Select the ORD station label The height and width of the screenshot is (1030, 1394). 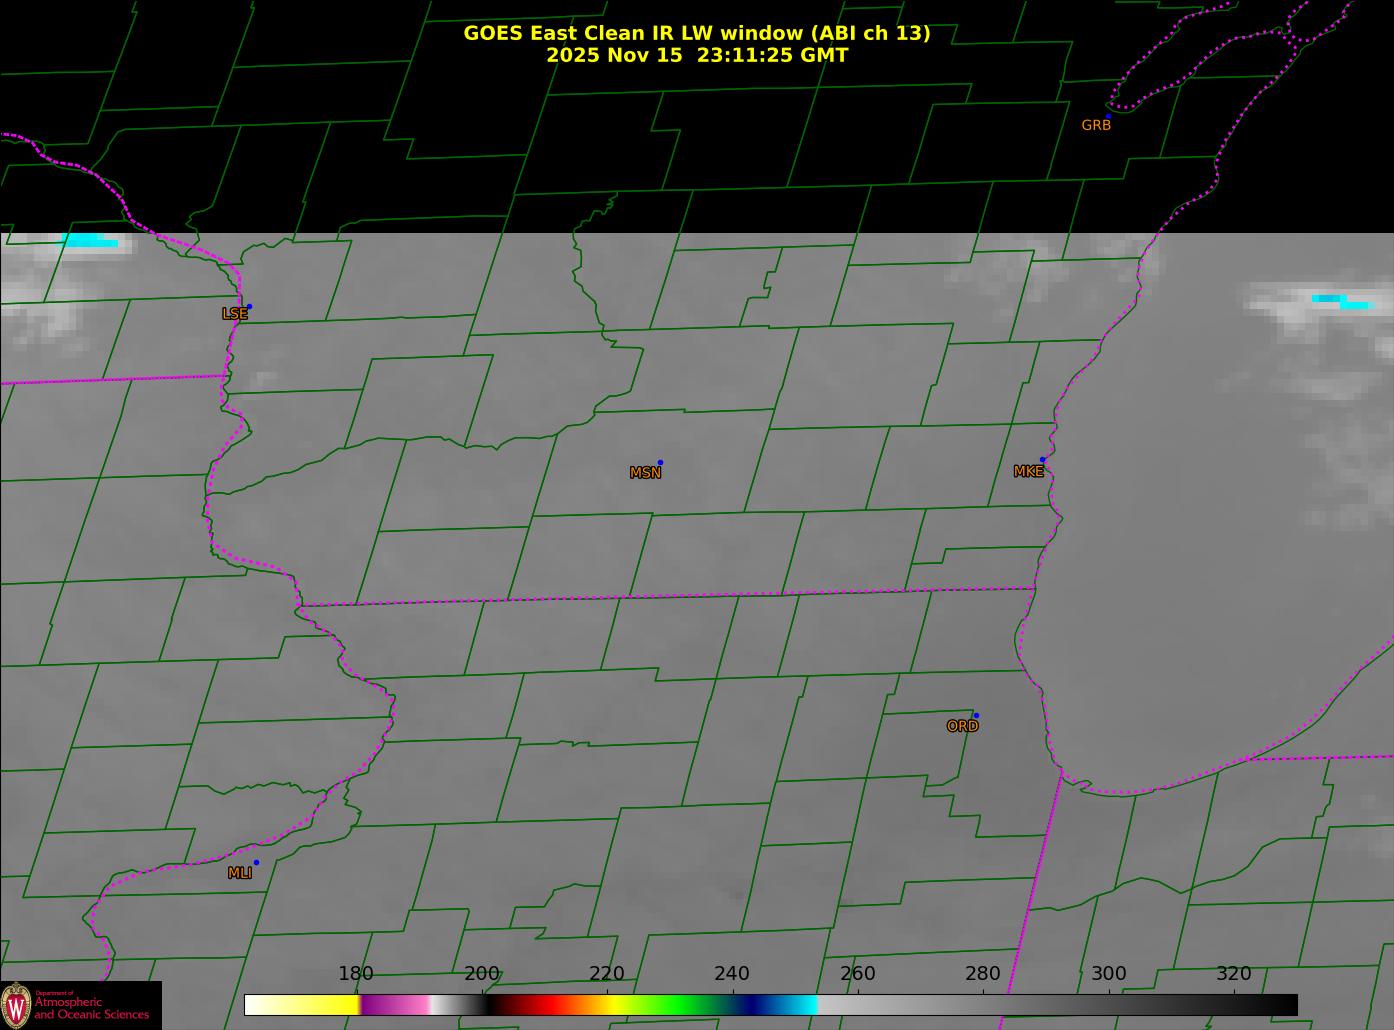pos(962,727)
